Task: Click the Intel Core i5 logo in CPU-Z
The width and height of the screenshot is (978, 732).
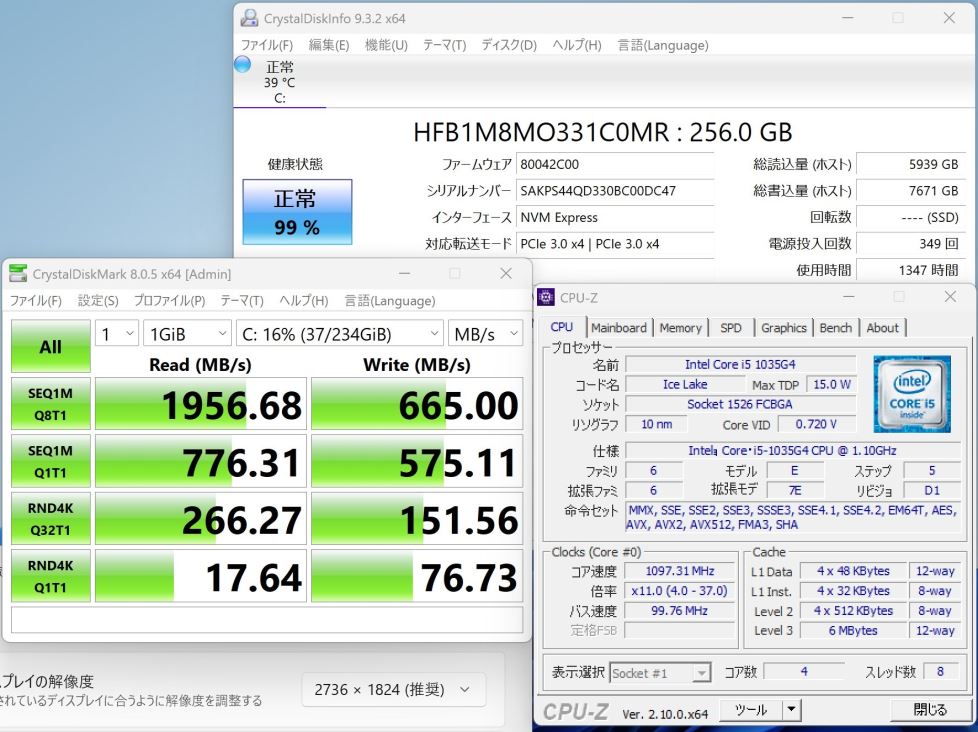Action: click(x=912, y=394)
